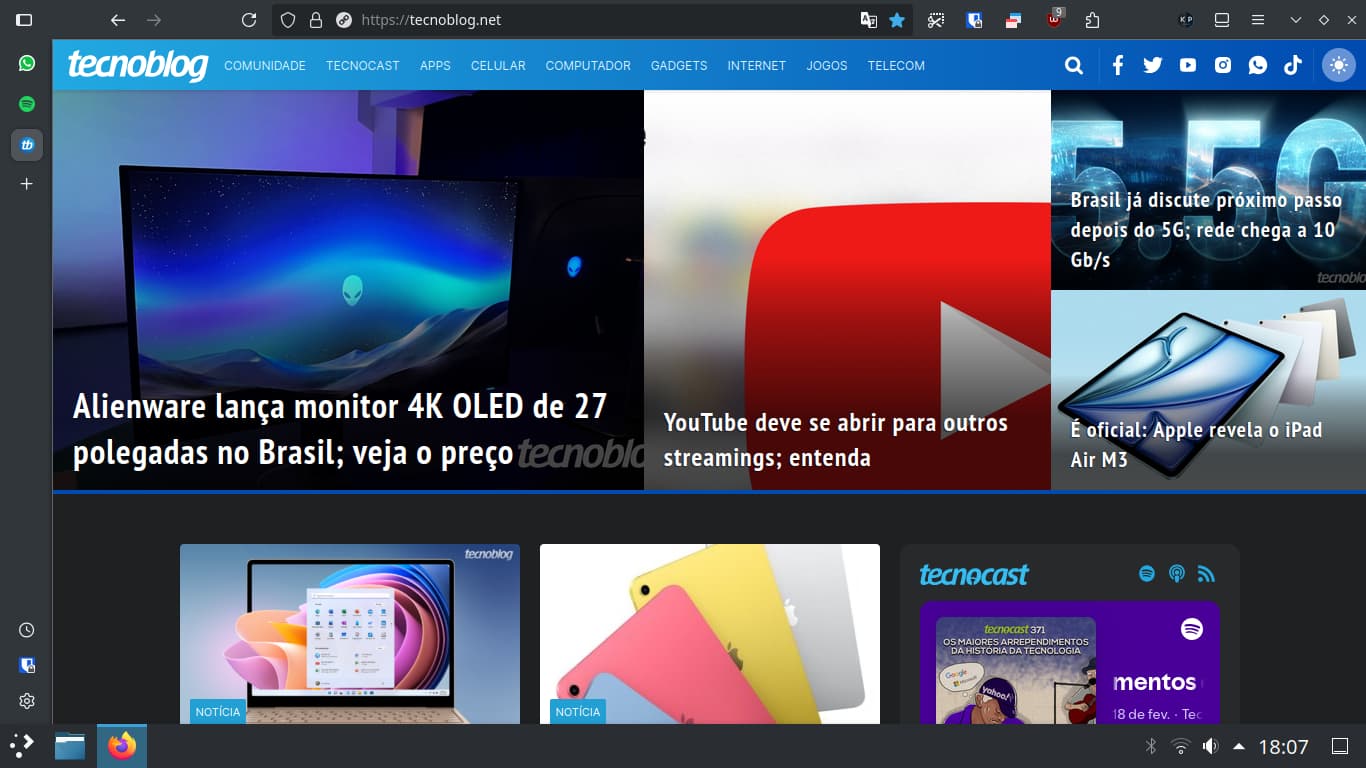Image resolution: width=1366 pixels, height=768 pixels.
Task: Visit Tecnoblog's TikTok page icon
Action: click(x=1293, y=65)
